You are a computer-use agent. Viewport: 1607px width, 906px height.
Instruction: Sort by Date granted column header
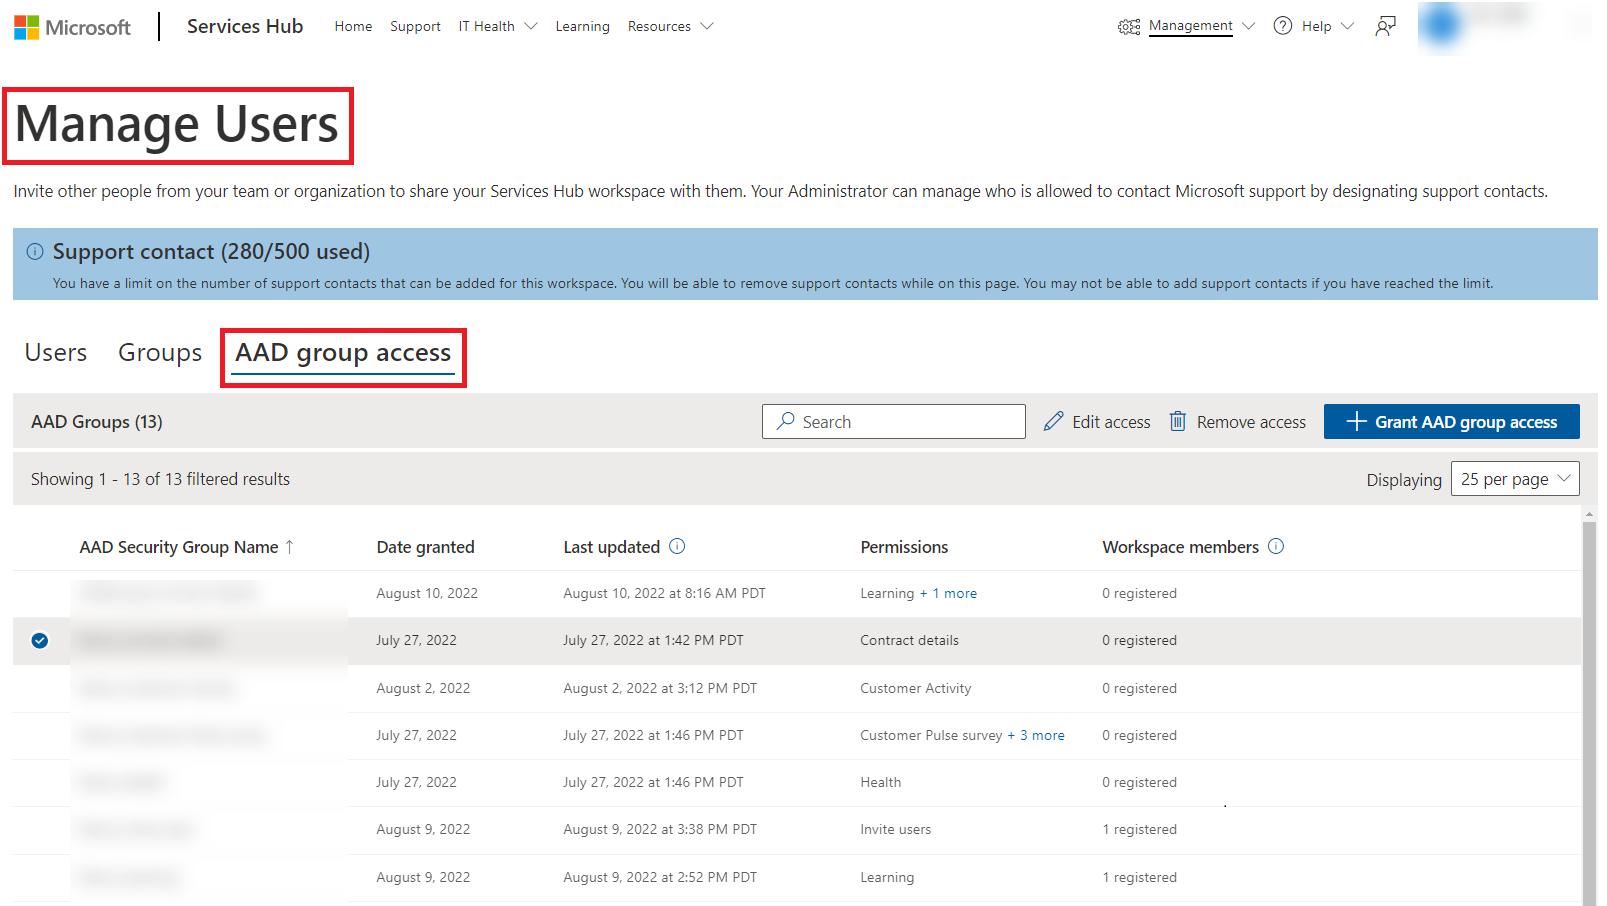pyautogui.click(x=425, y=547)
